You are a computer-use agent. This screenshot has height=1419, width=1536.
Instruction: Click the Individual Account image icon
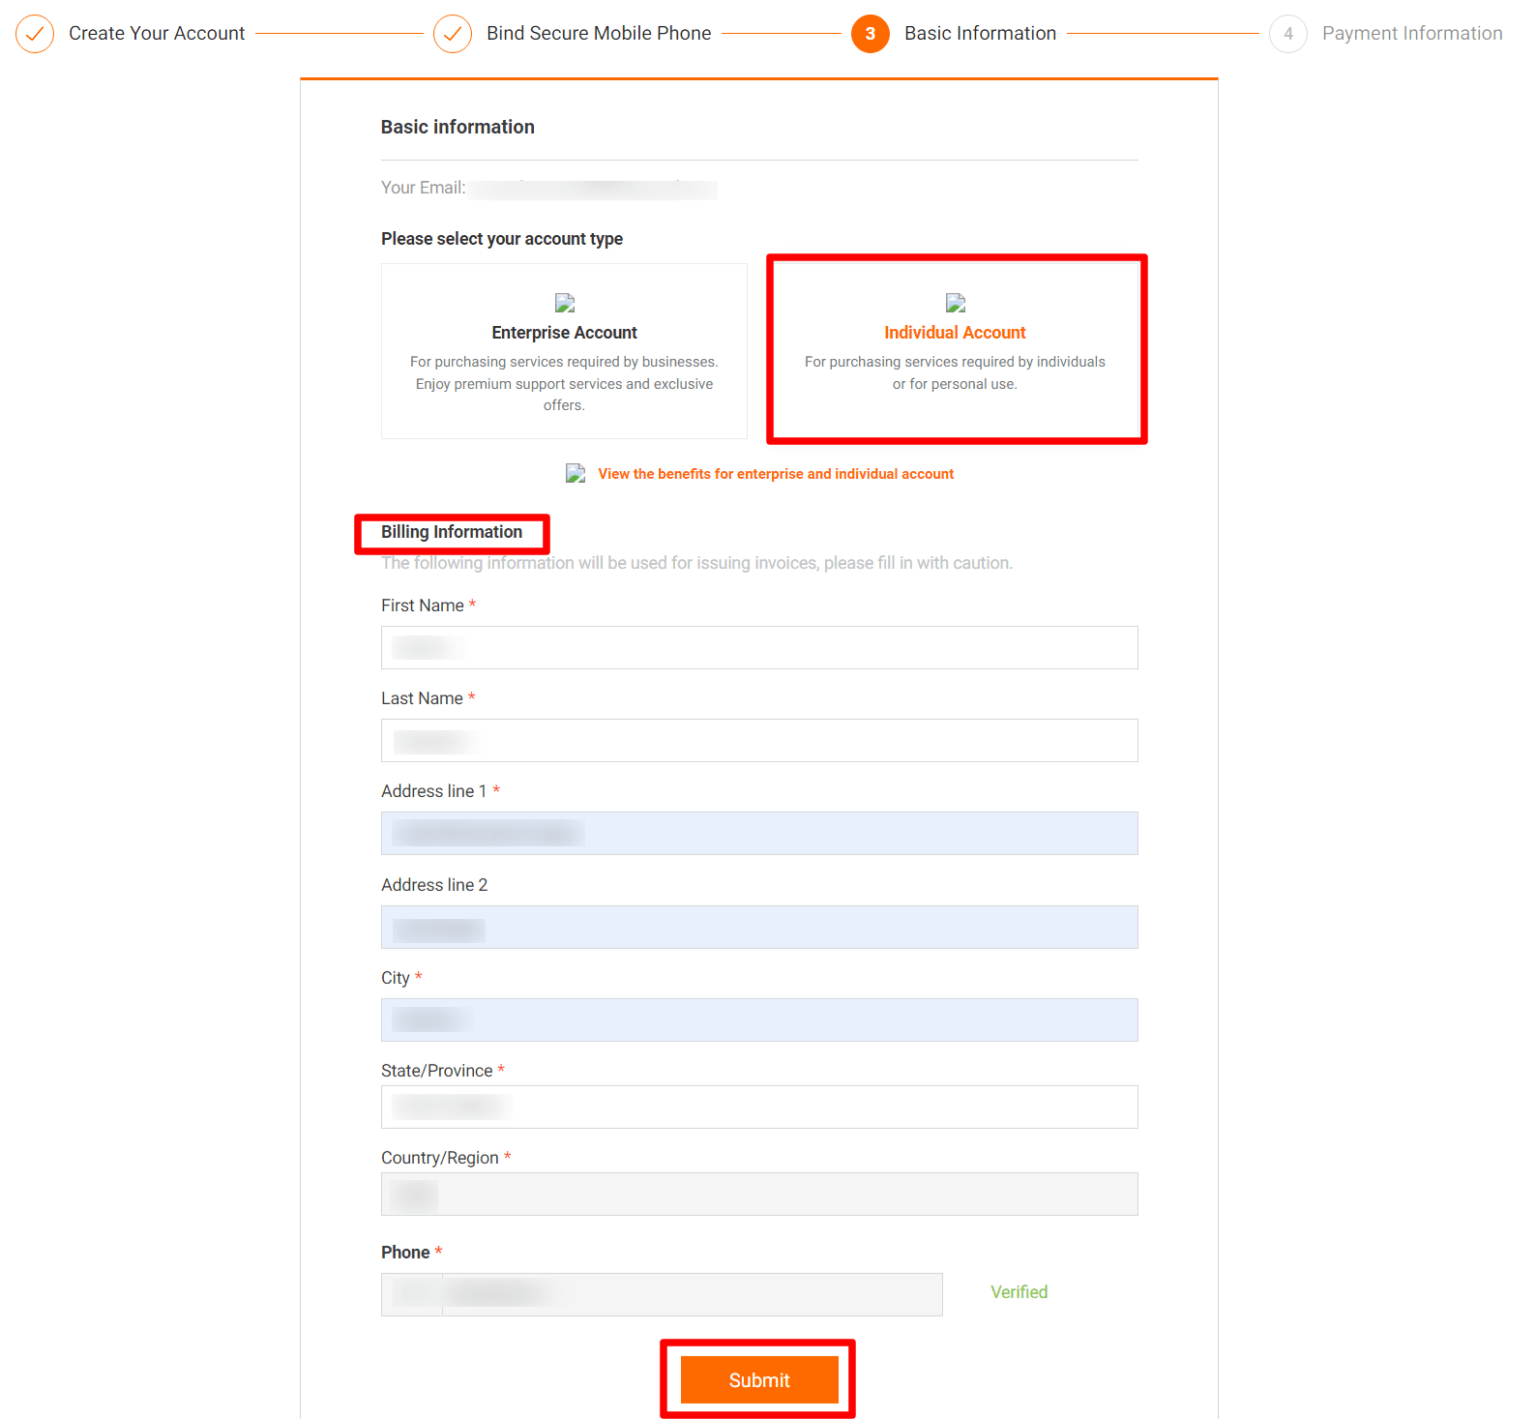955,303
